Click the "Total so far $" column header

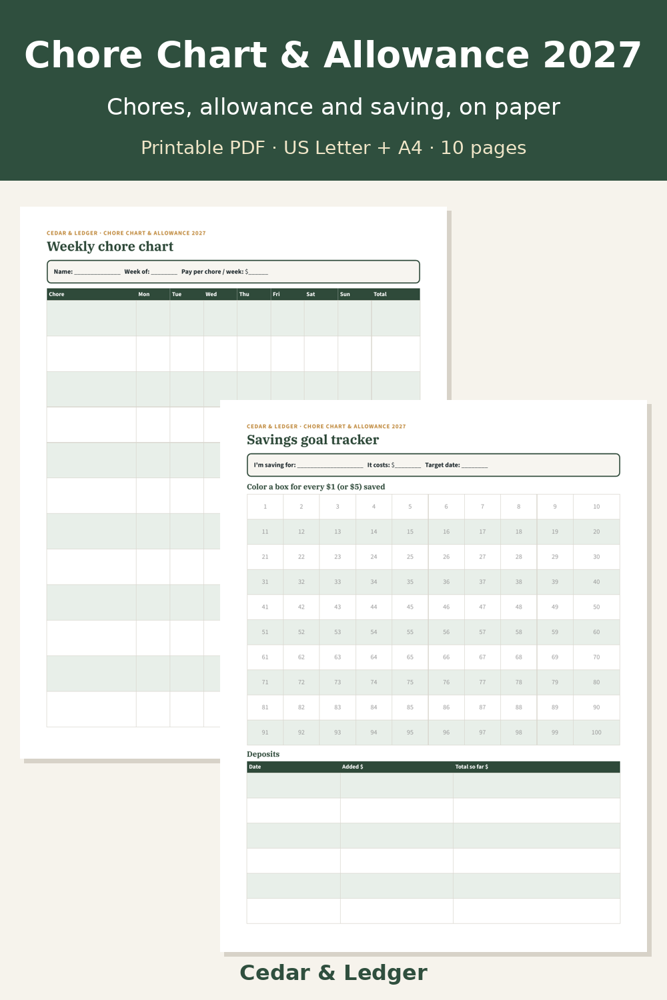pyautogui.click(x=536, y=767)
